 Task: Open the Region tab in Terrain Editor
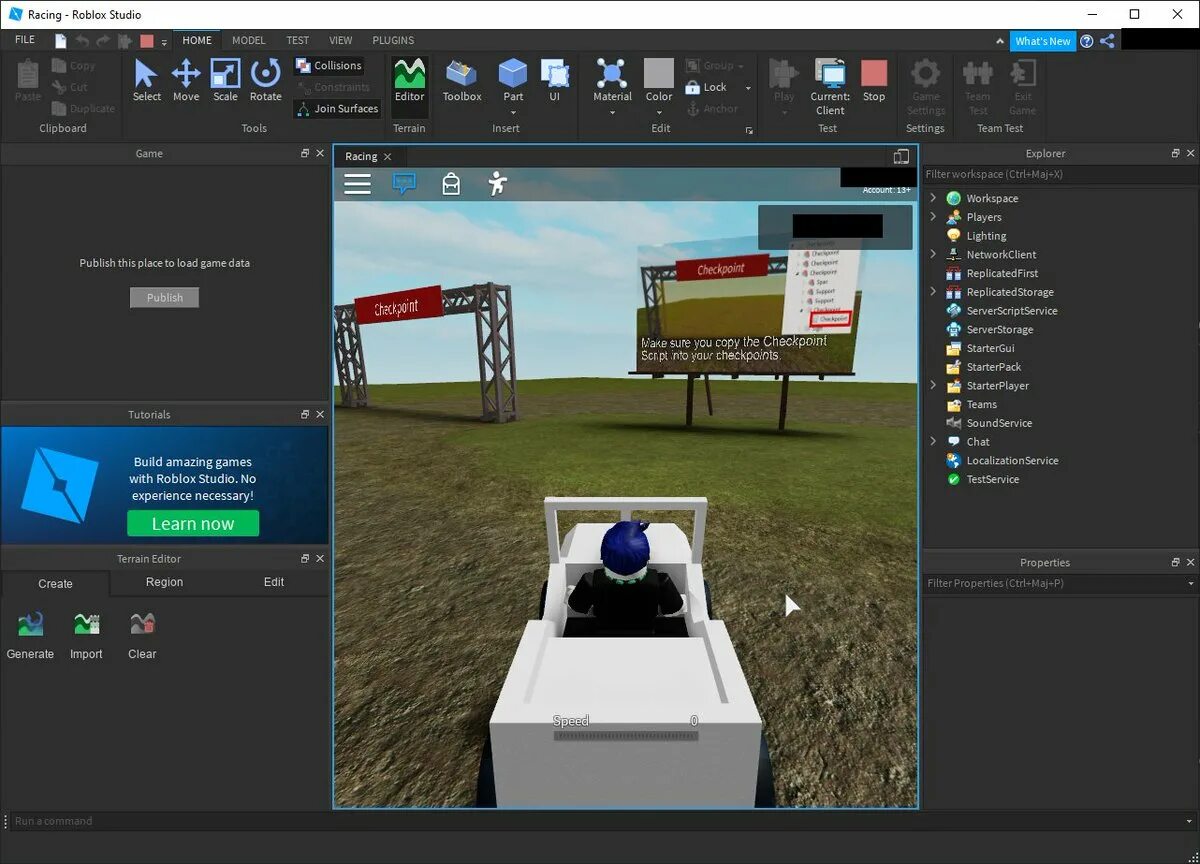[x=164, y=582]
